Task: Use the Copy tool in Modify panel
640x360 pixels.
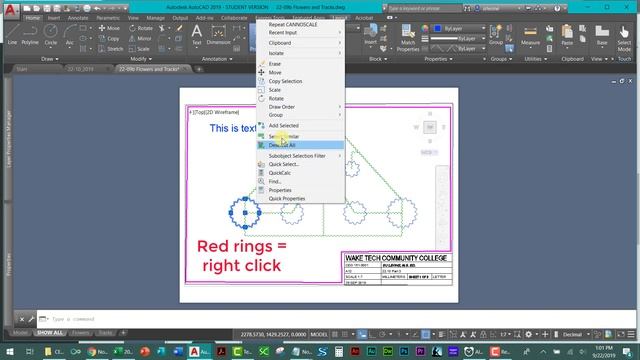Action: pos(109,38)
